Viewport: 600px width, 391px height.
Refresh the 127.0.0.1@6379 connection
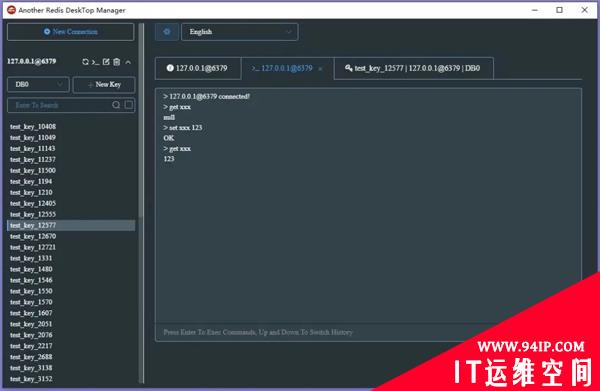pyautogui.click(x=85, y=62)
